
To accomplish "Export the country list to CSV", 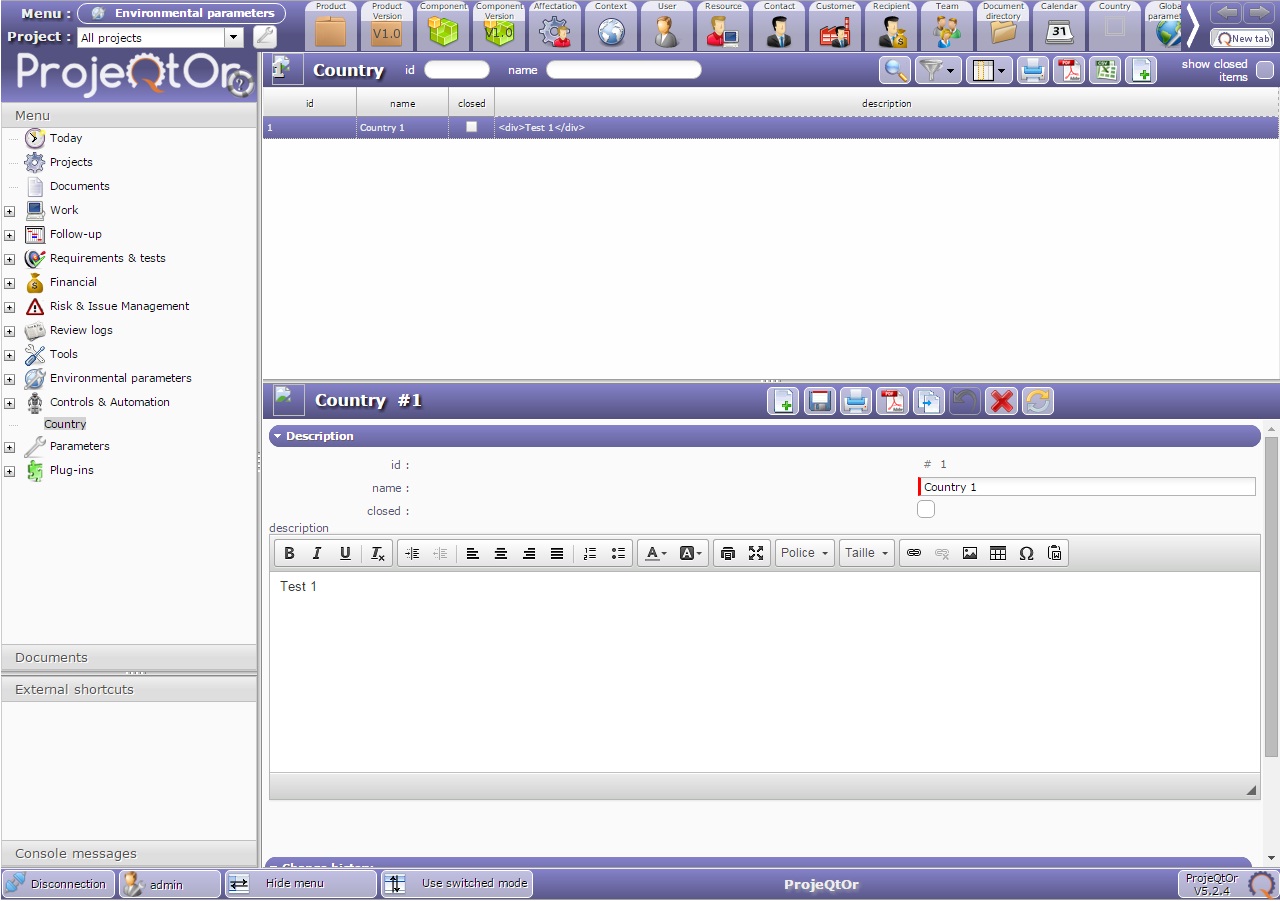I will (1104, 70).
